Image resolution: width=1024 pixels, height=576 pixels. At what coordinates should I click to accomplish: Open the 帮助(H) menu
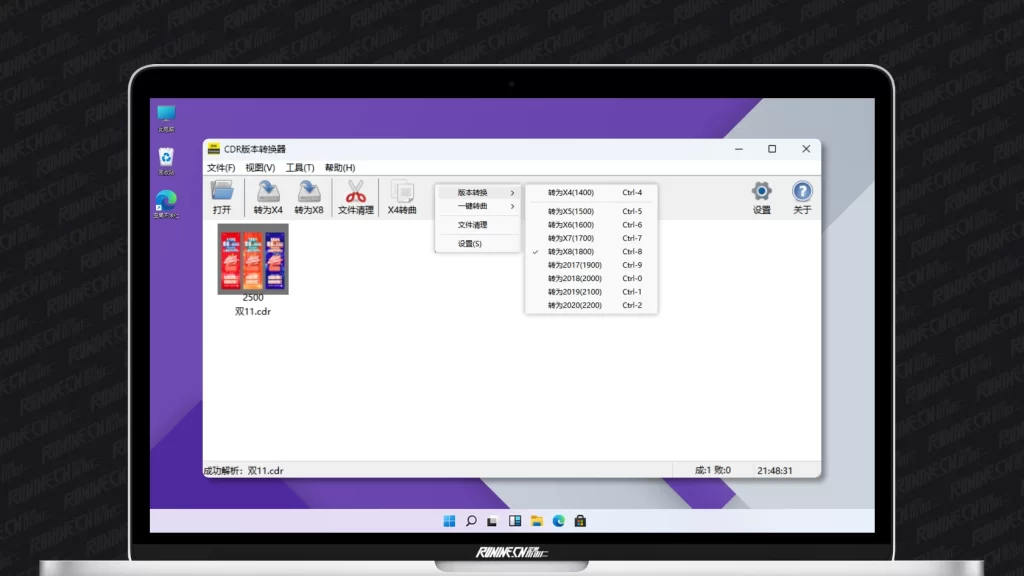tap(340, 168)
